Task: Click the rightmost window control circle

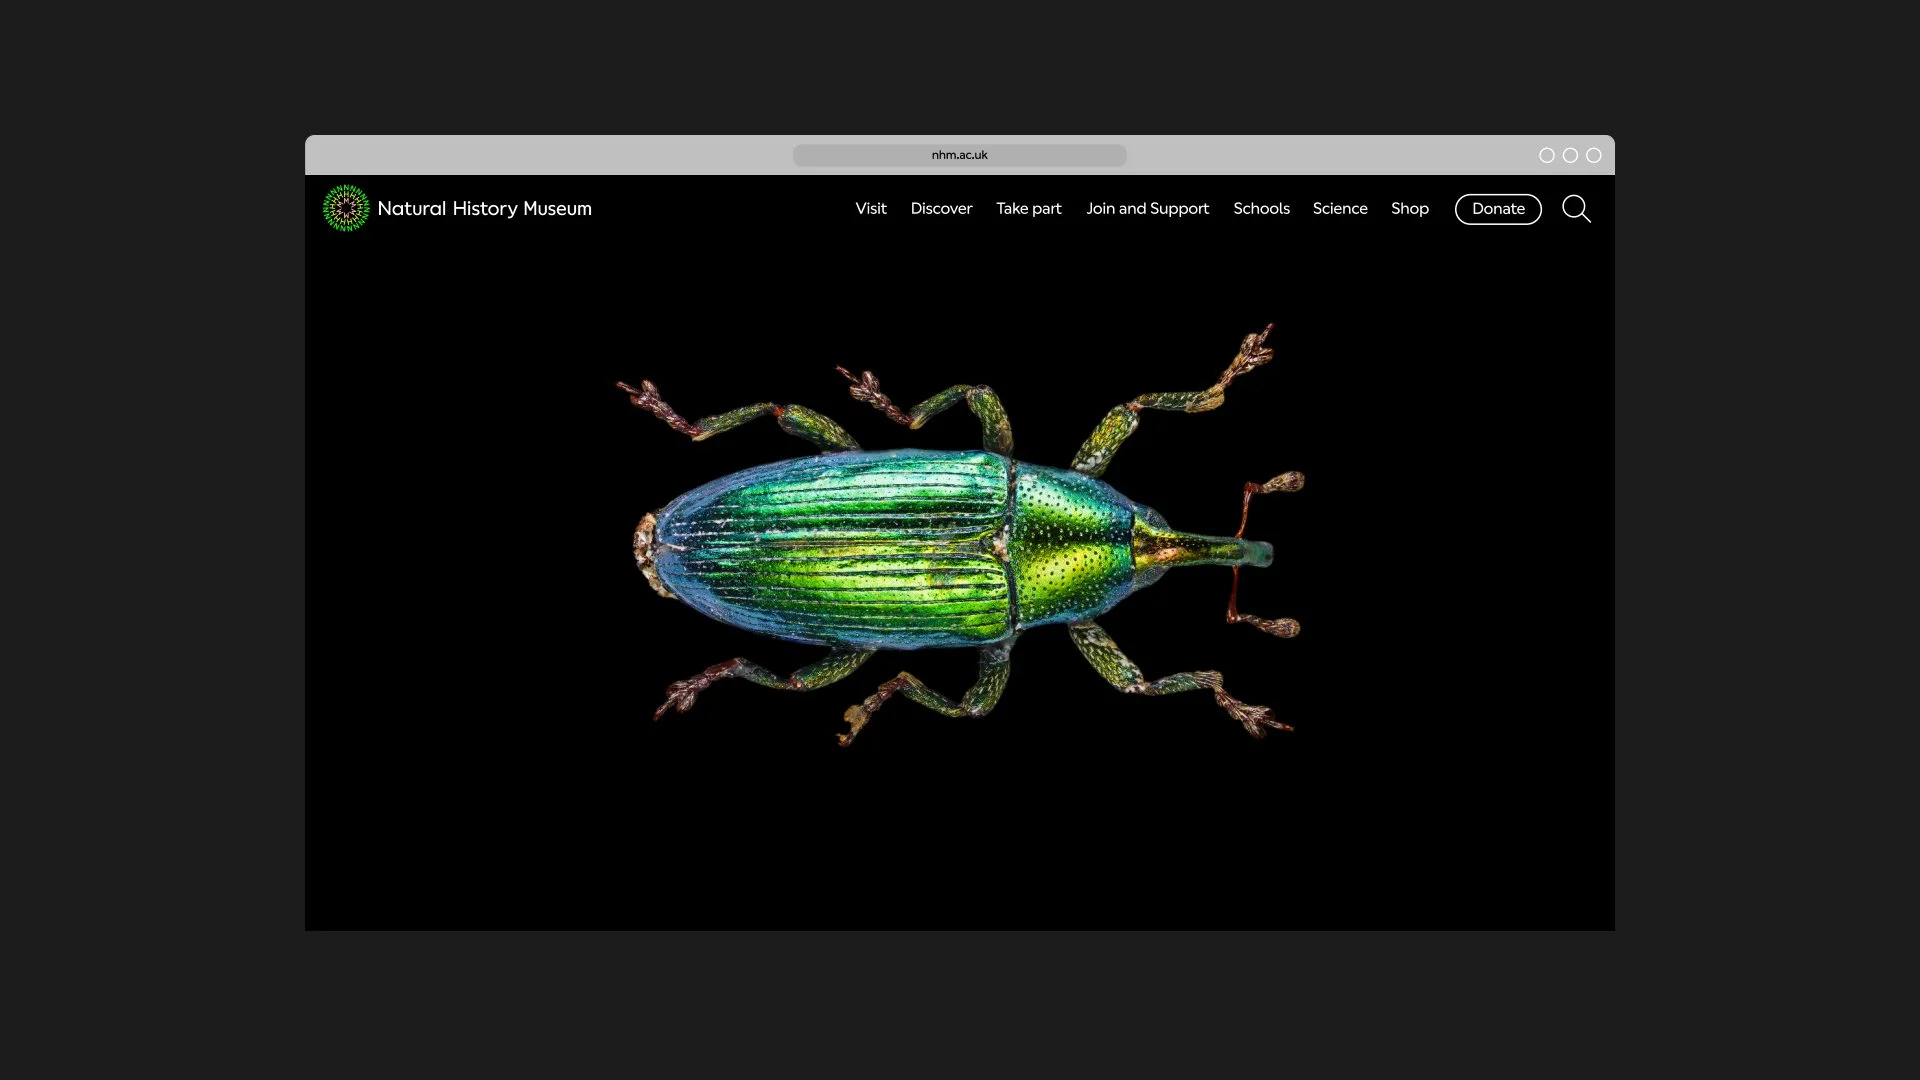Action: [x=1594, y=155]
